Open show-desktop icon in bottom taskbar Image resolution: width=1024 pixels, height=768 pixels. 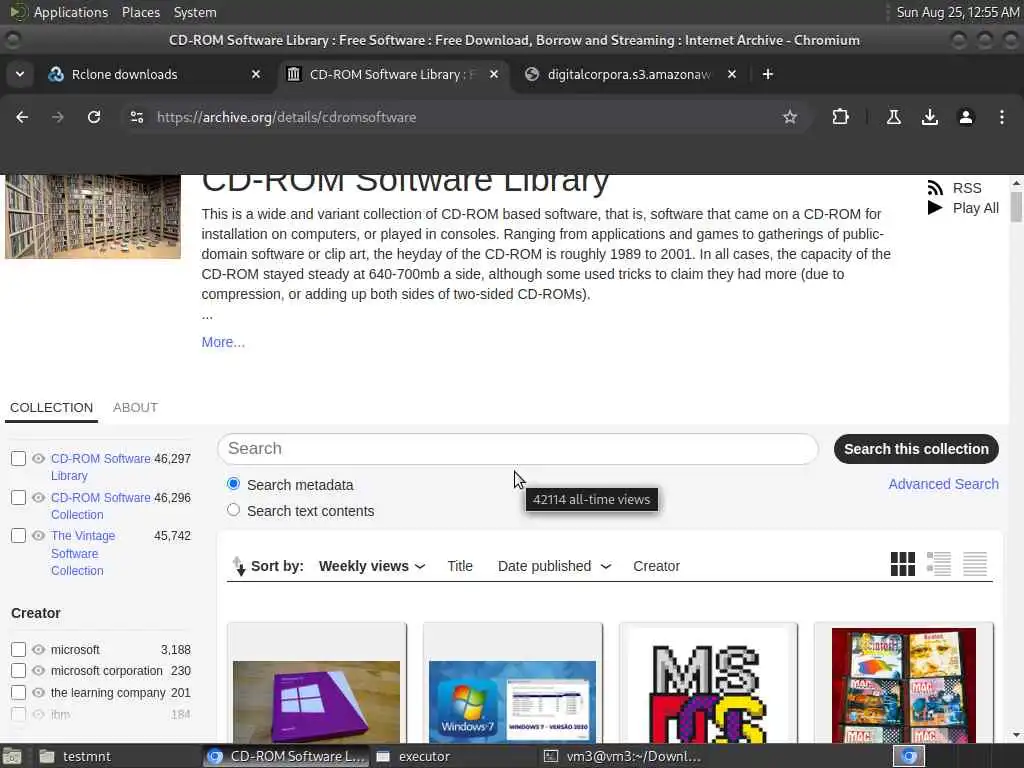(x=12, y=756)
